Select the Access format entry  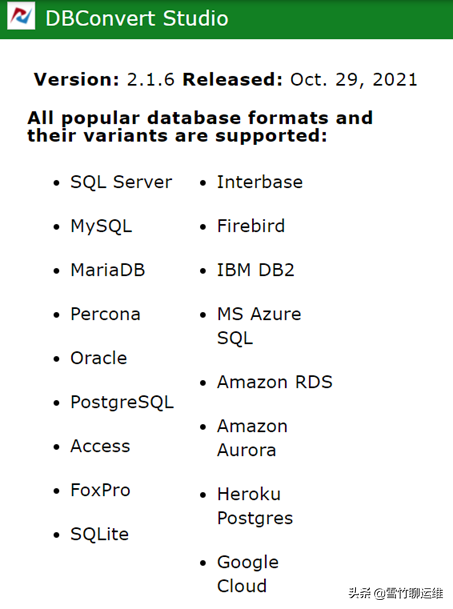click(100, 446)
